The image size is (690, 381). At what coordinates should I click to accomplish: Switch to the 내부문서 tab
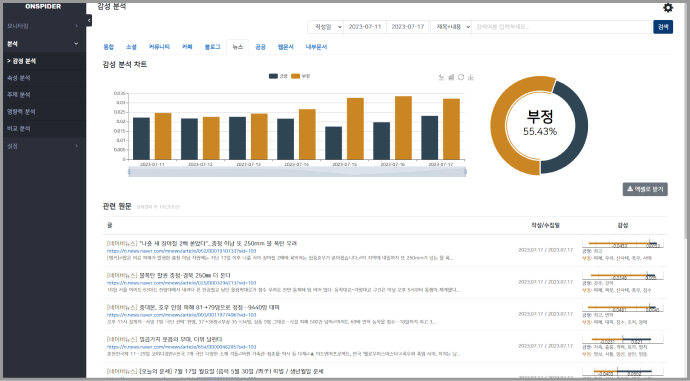click(316, 47)
